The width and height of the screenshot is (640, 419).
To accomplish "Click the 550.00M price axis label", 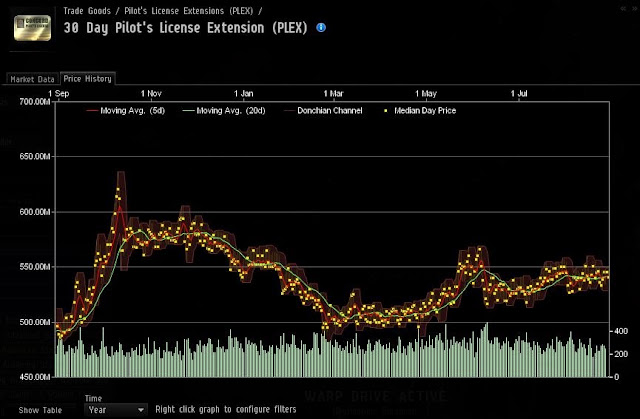I will [35, 267].
